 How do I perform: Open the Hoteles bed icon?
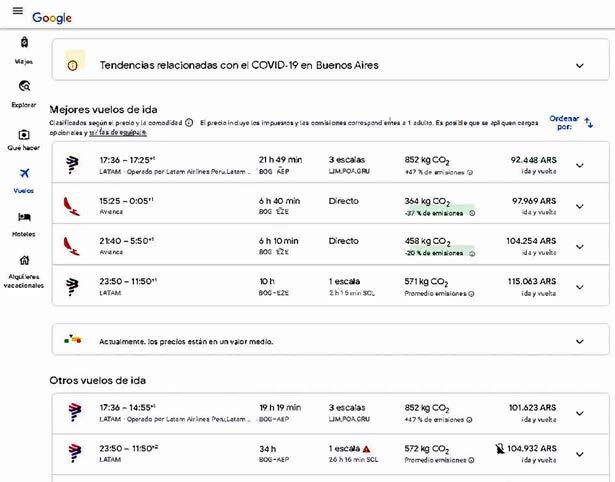pos(25,217)
